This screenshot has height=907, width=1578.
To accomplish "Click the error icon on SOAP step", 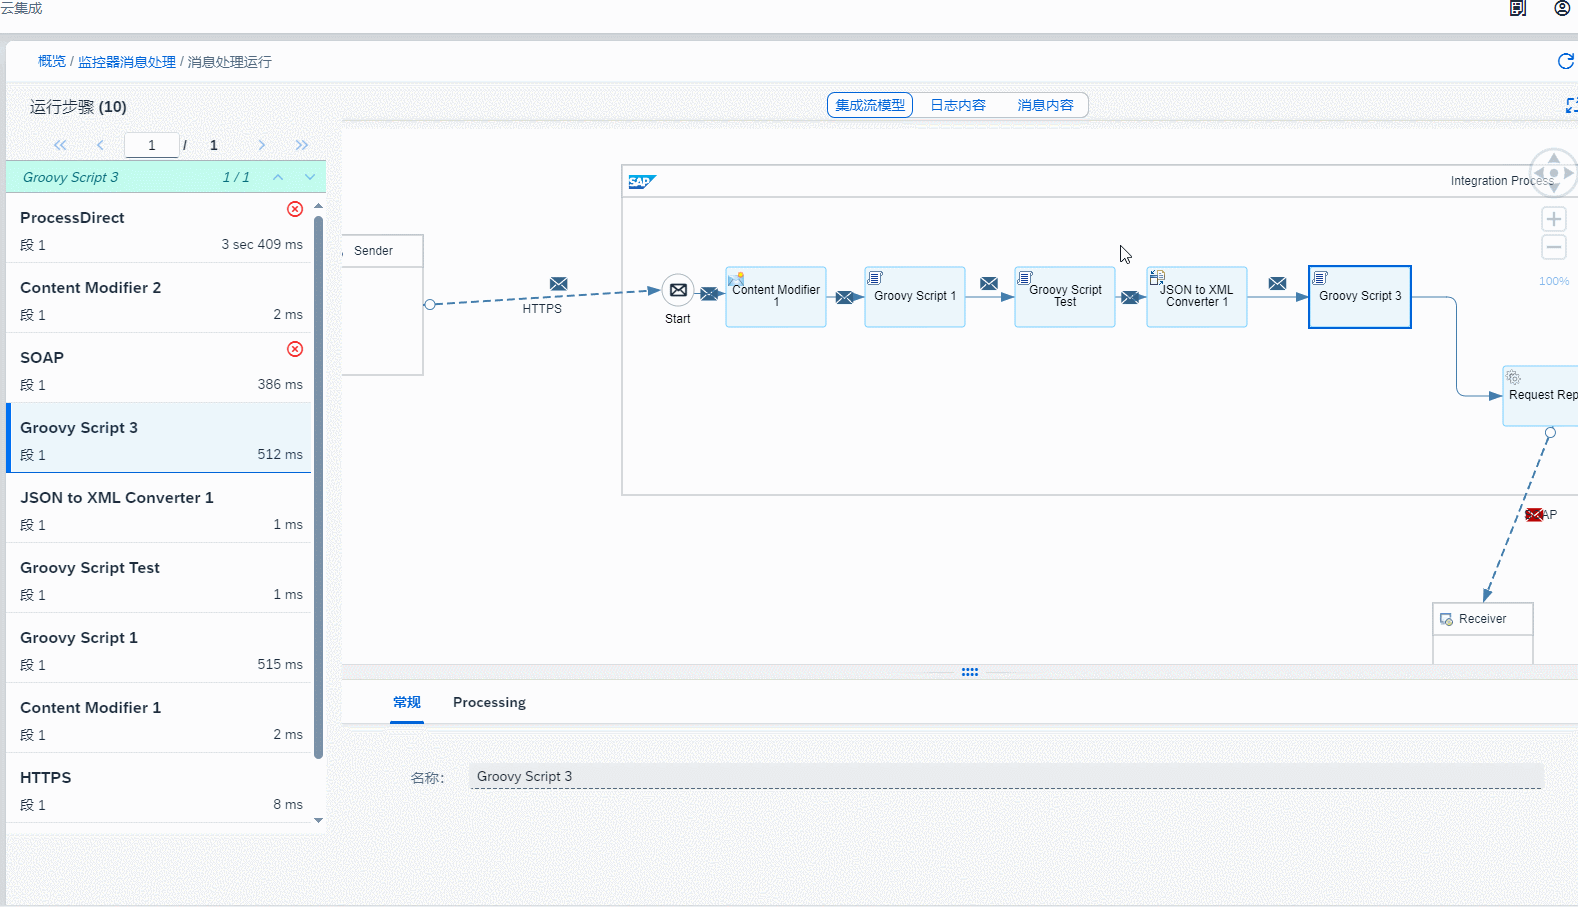I will pos(295,349).
